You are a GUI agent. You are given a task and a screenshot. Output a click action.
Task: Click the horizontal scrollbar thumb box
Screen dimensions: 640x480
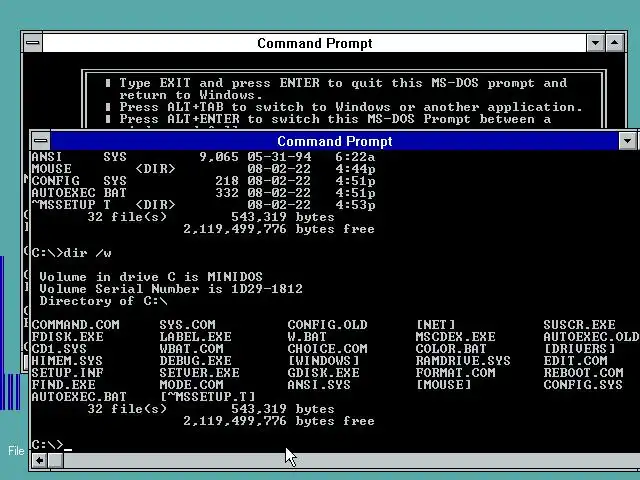tap(56, 461)
